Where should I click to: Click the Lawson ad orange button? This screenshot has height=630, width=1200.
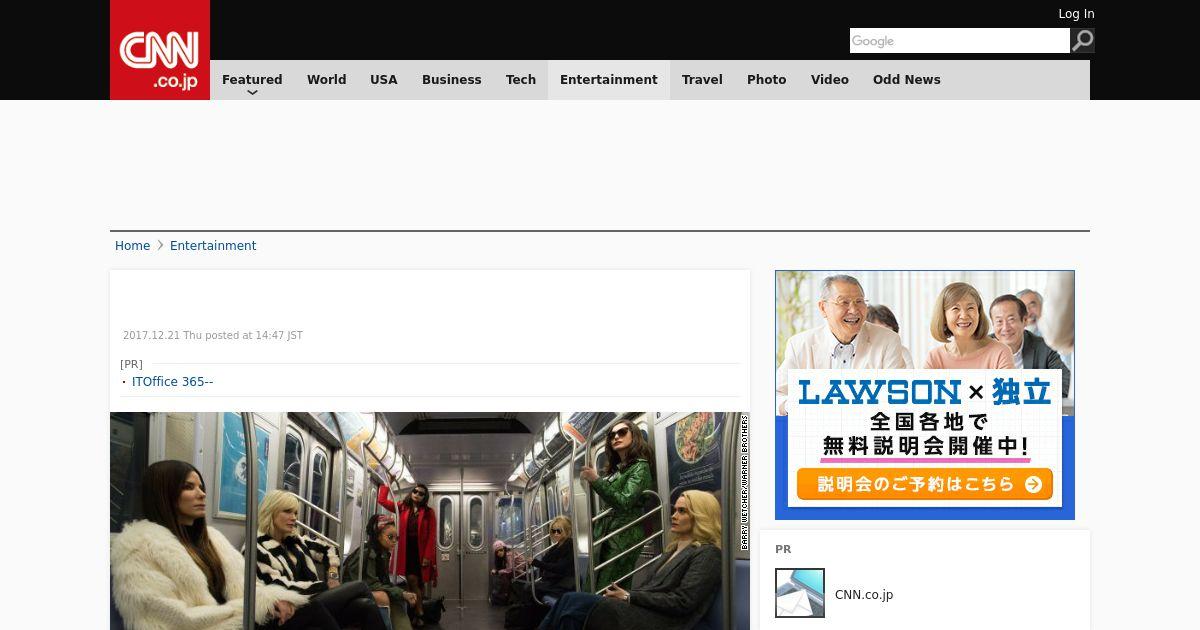click(925, 484)
